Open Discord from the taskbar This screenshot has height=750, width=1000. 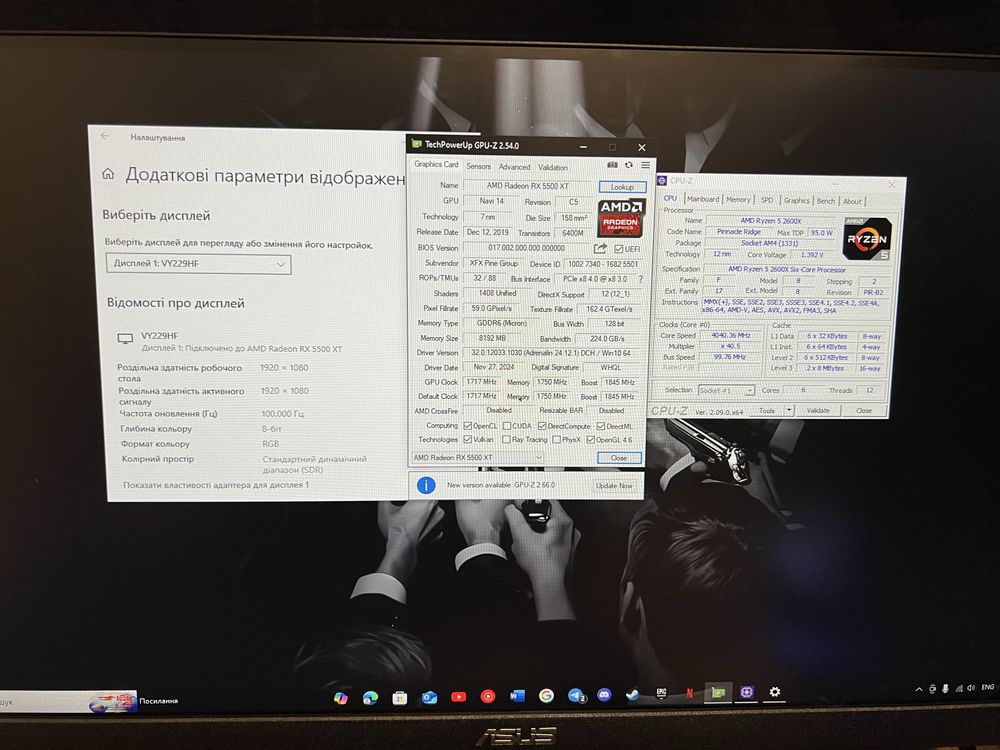click(604, 695)
